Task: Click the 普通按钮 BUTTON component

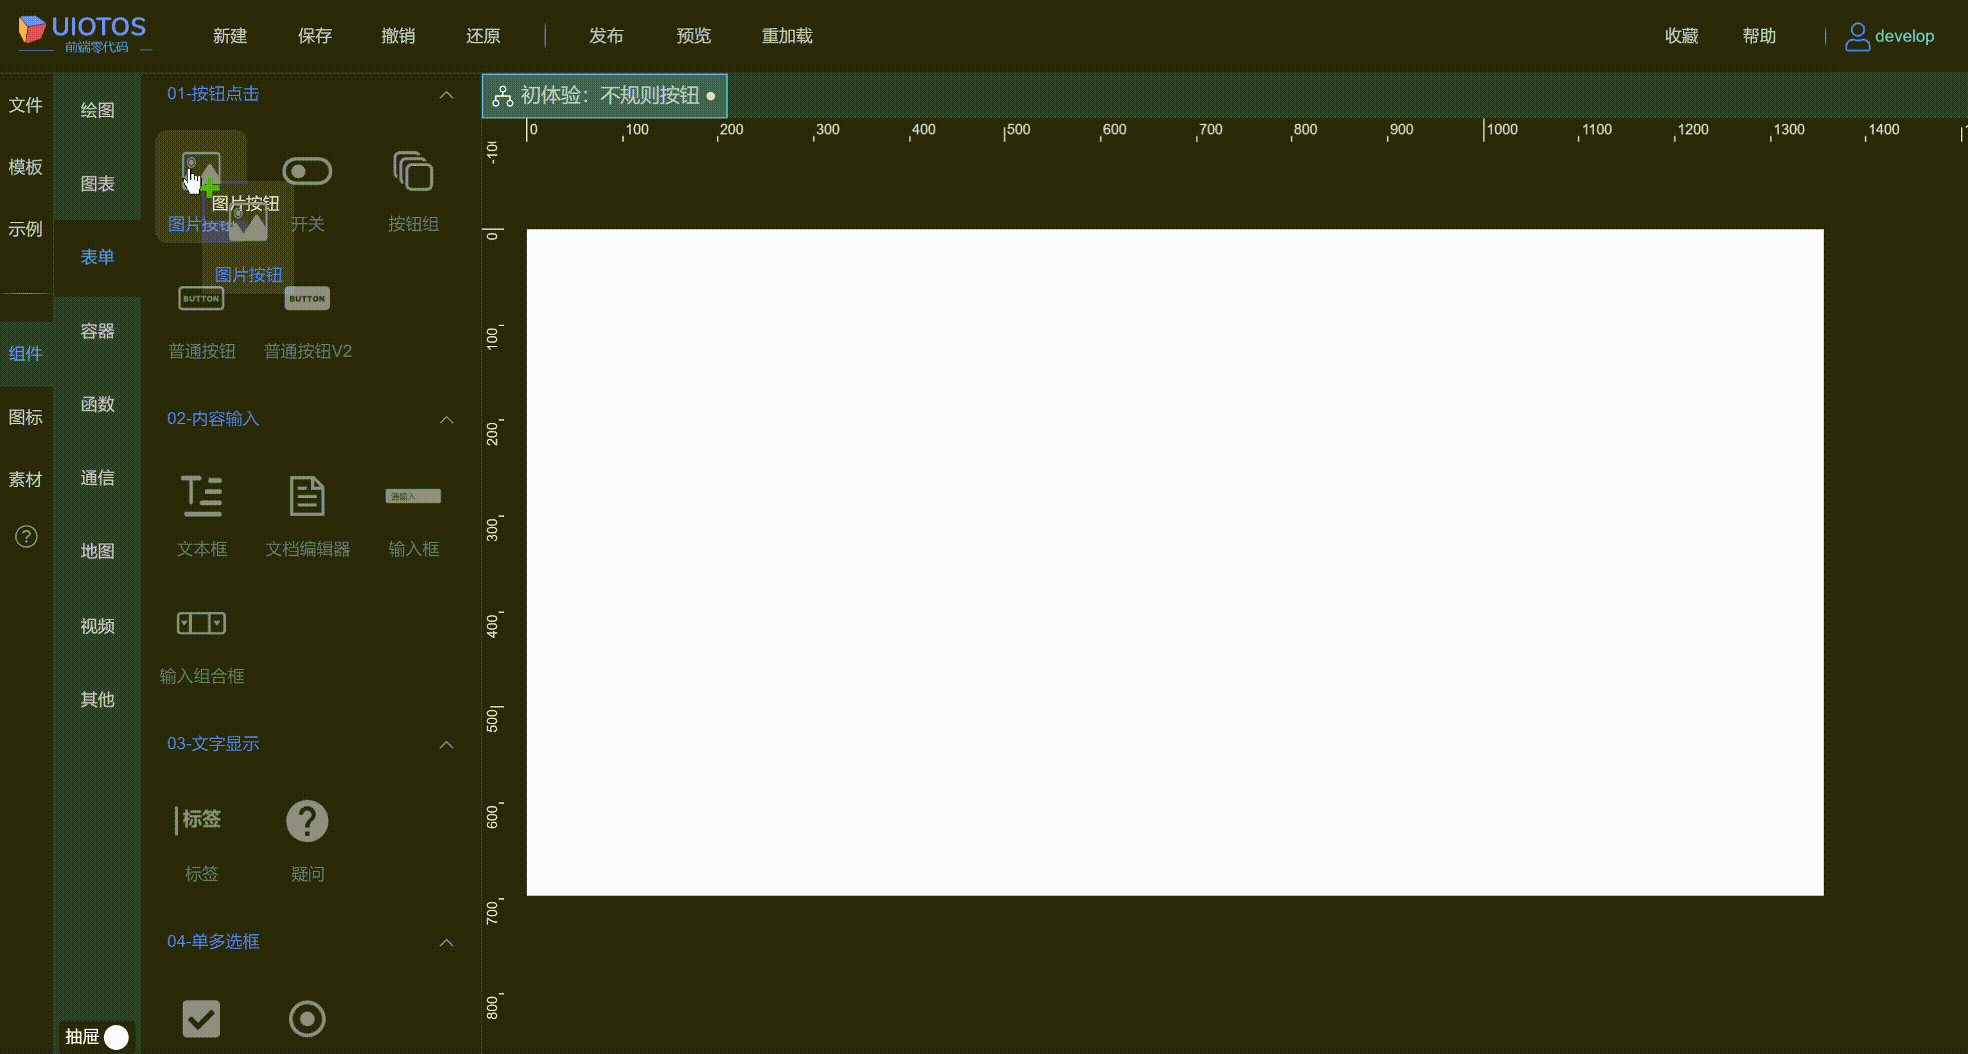Action: coord(201,298)
